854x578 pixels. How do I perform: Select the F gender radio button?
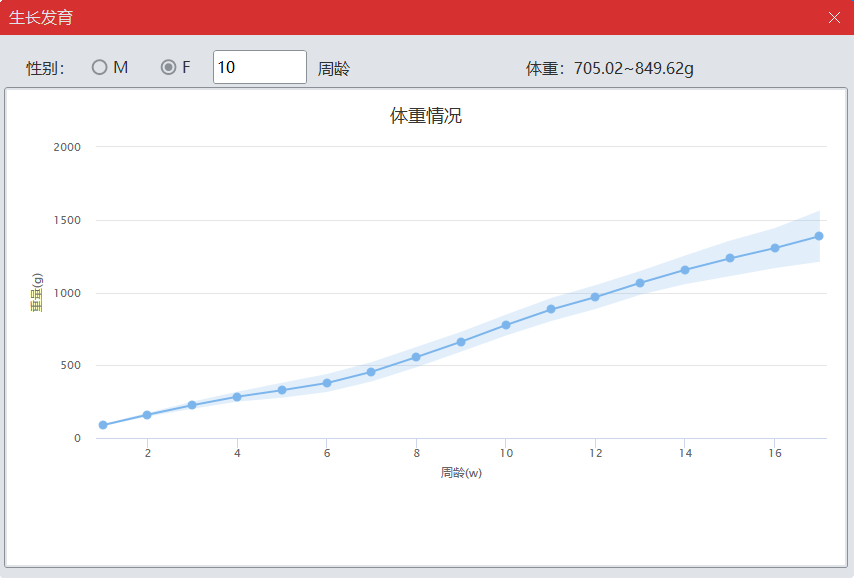click(168, 67)
